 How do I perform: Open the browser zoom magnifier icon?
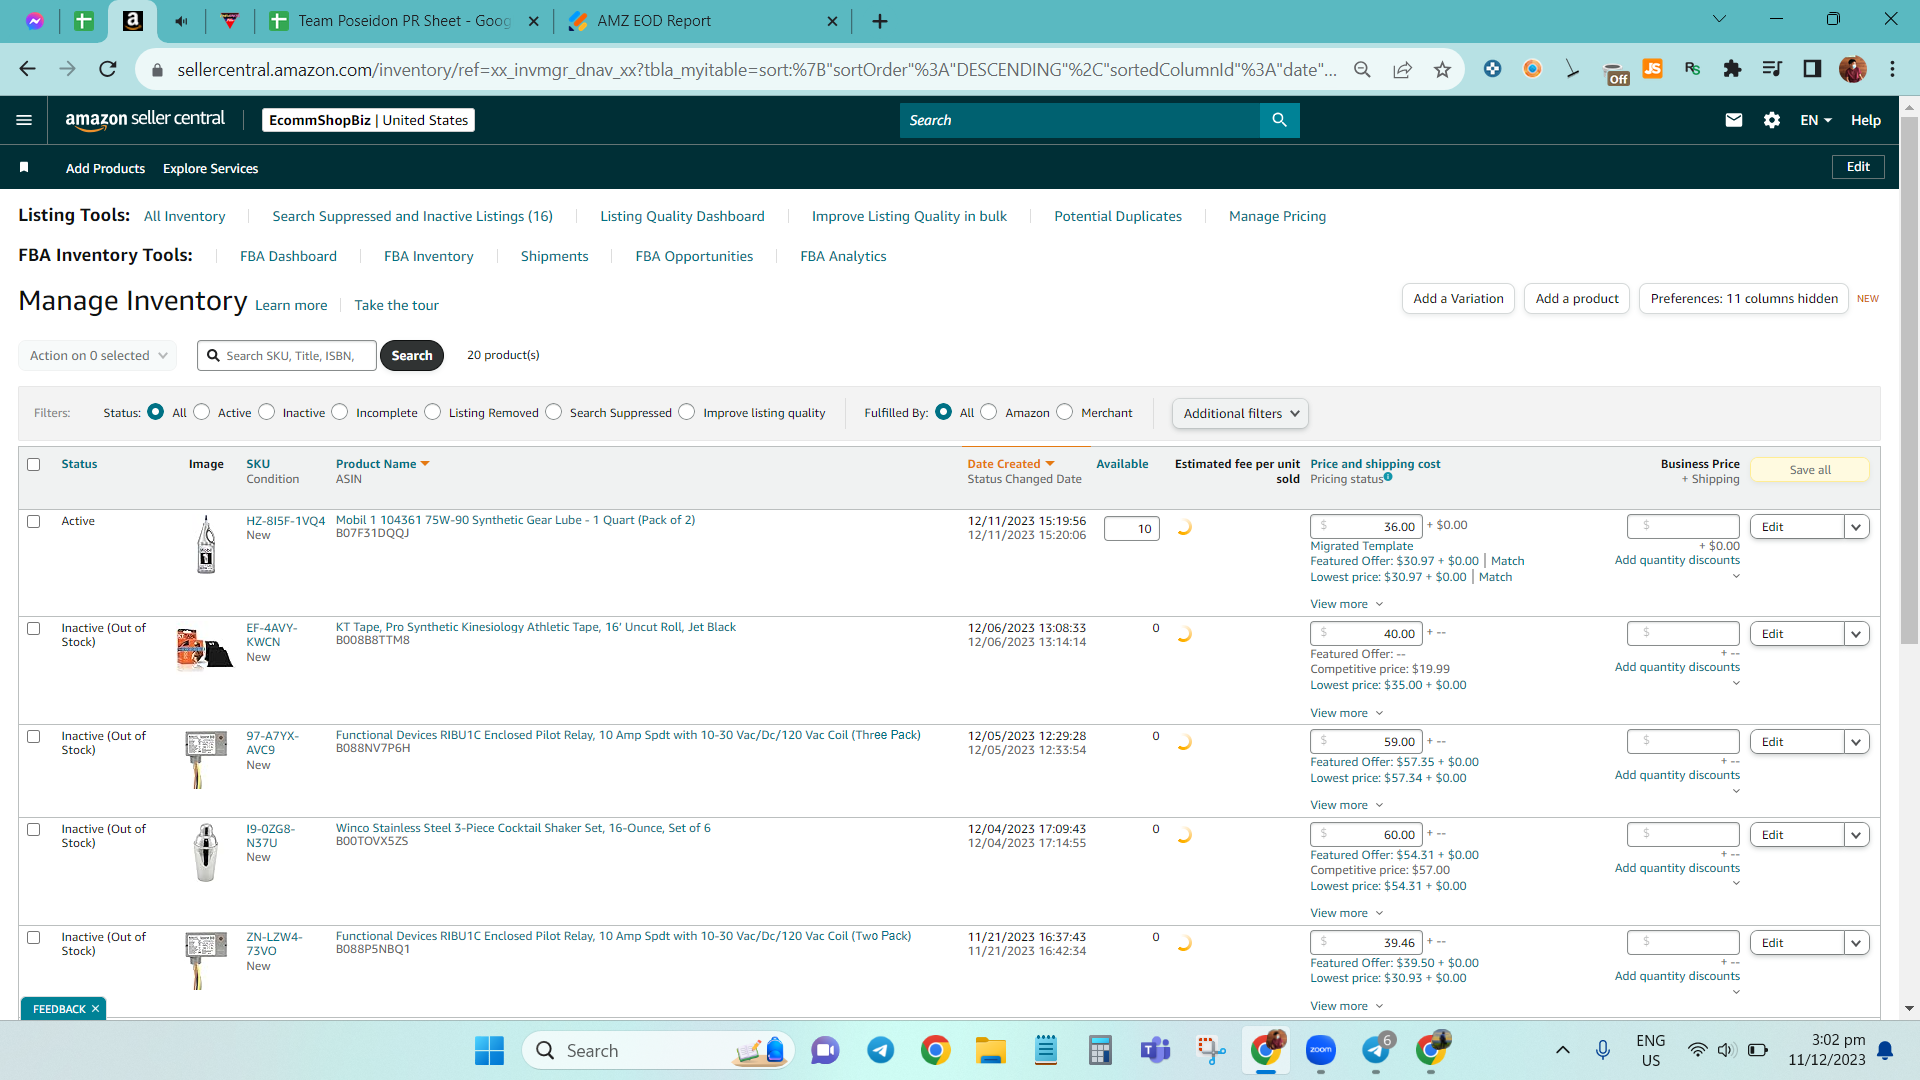[x=1362, y=69]
